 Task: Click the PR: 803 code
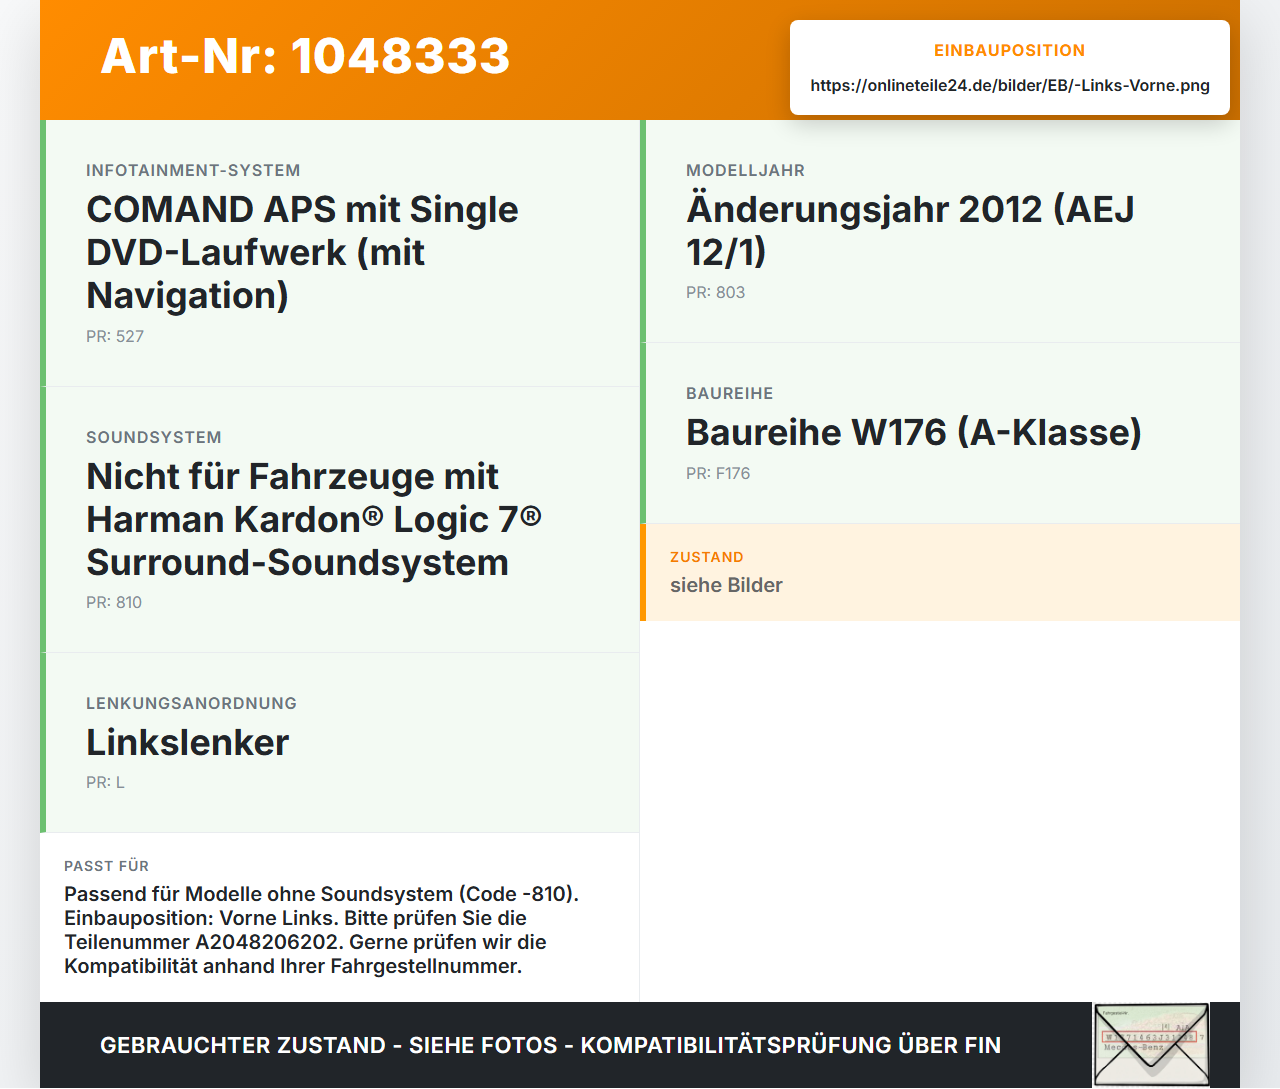pyautogui.click(x=716, y=292)
